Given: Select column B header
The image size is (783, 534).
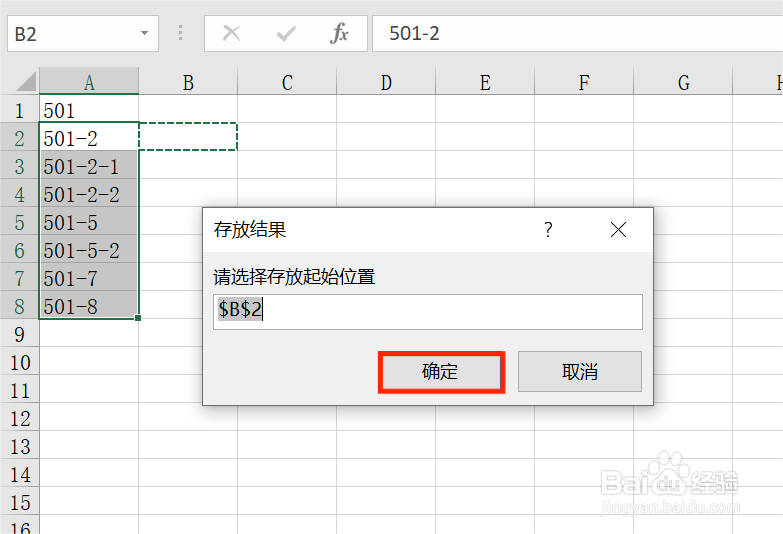Looking at the screenshot, I should click(x=188, y=82).
